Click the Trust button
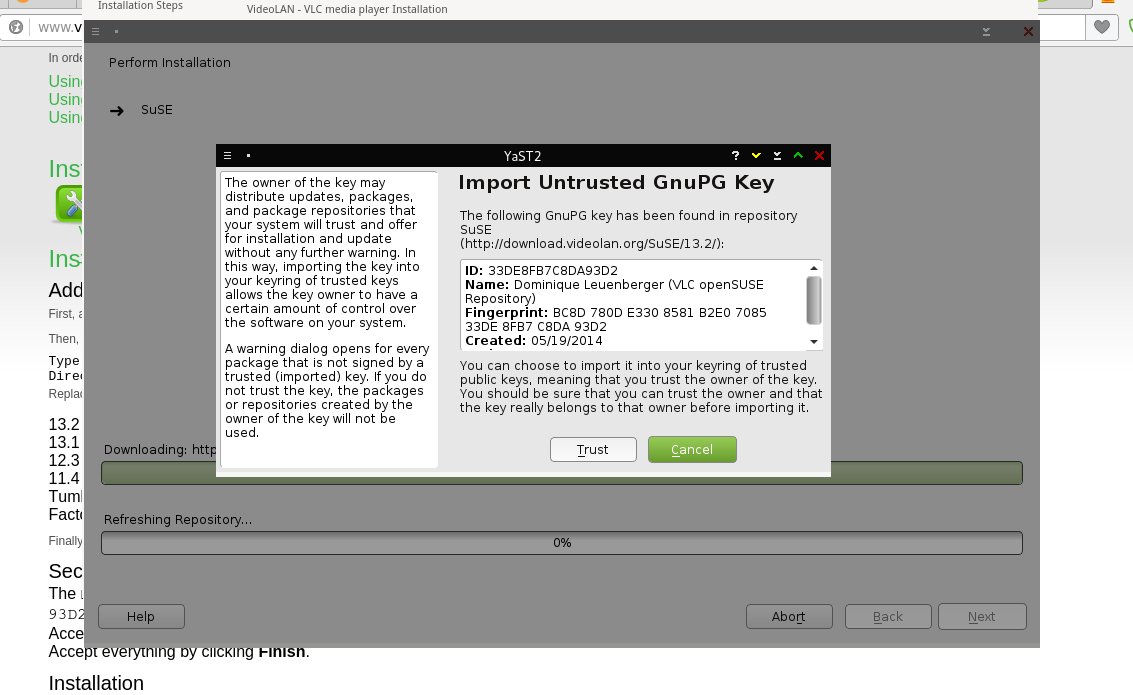This screenshot has width=1133, height=695. click(x=593, y=449)
